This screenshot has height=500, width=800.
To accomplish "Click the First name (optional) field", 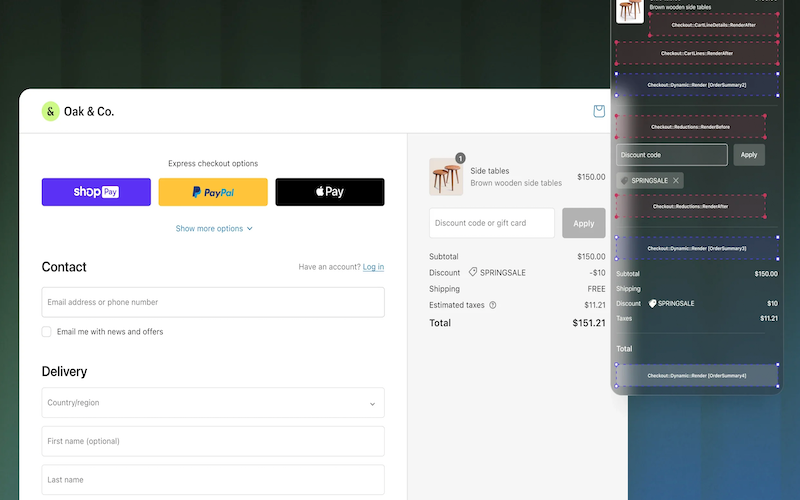I will pos(213,441).
